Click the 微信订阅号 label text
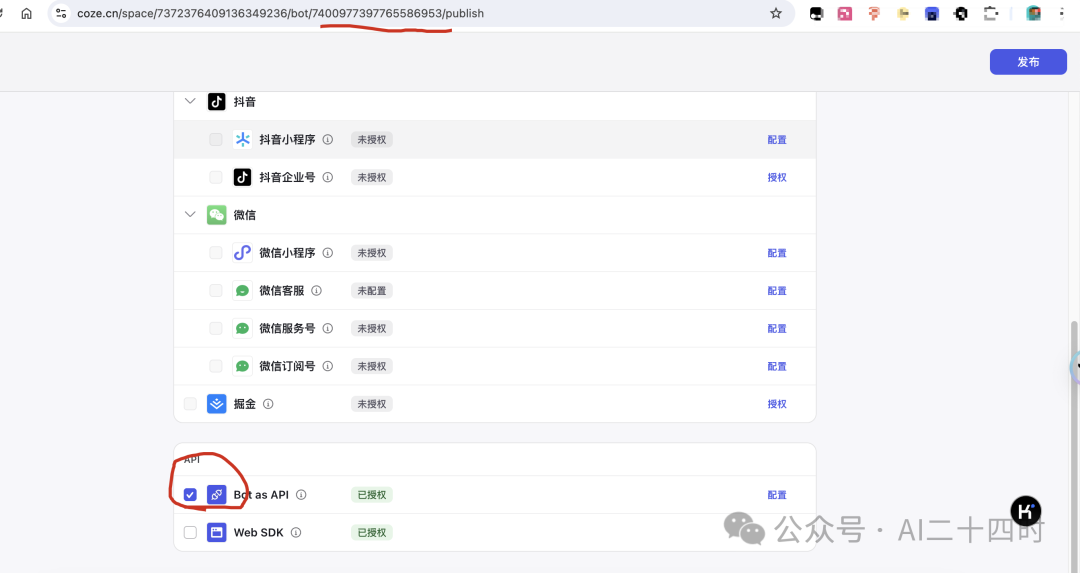Viewport: 1080px width, 573px height. click(x=287, y=366)
